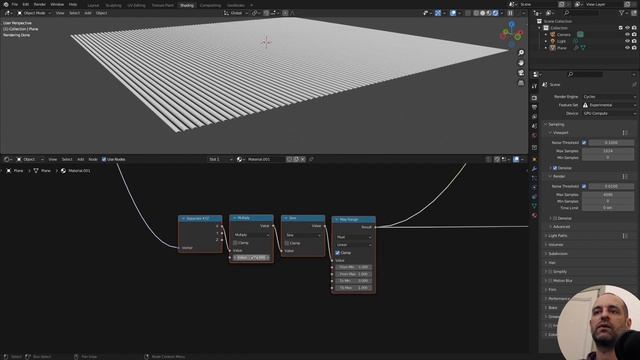This screenshot has width=640, height=360.
Task: Open the Object Mode dropdown
Action: tap(34, 13)
